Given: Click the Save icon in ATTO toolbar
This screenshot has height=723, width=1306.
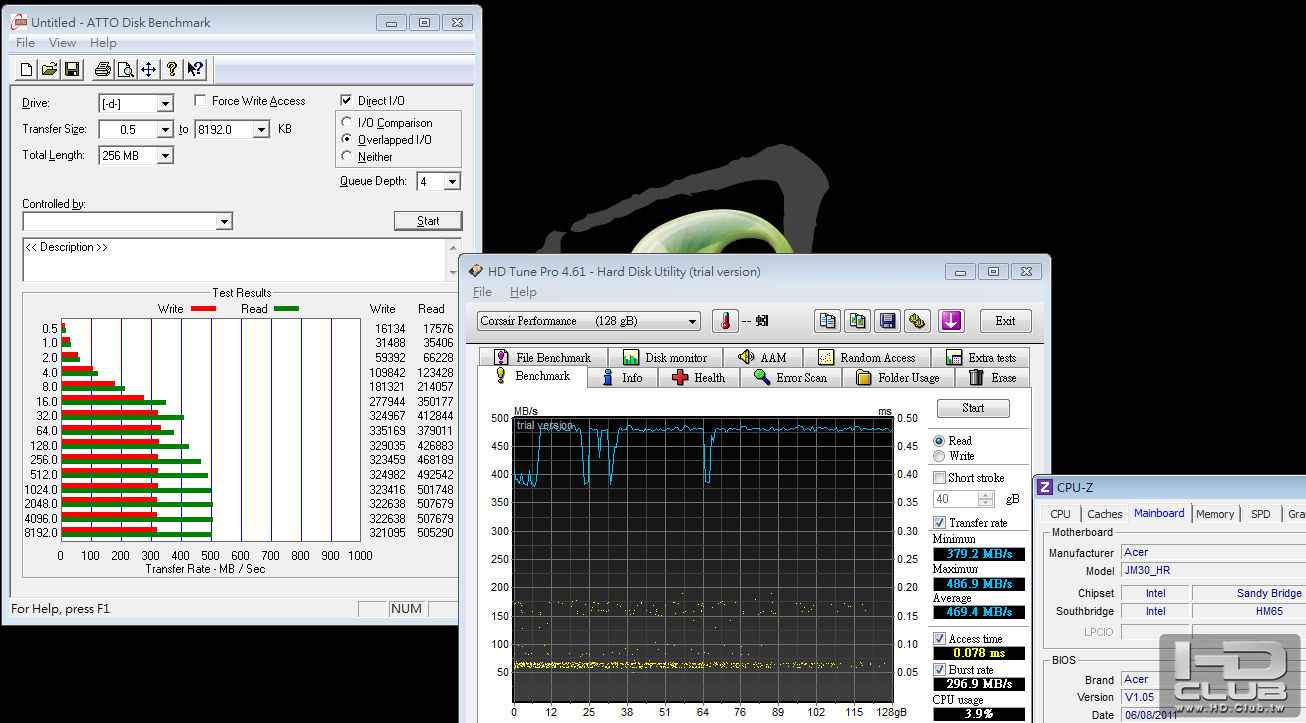Looking at the screenshot, I should pyautogui.click(x=72, y=69).
